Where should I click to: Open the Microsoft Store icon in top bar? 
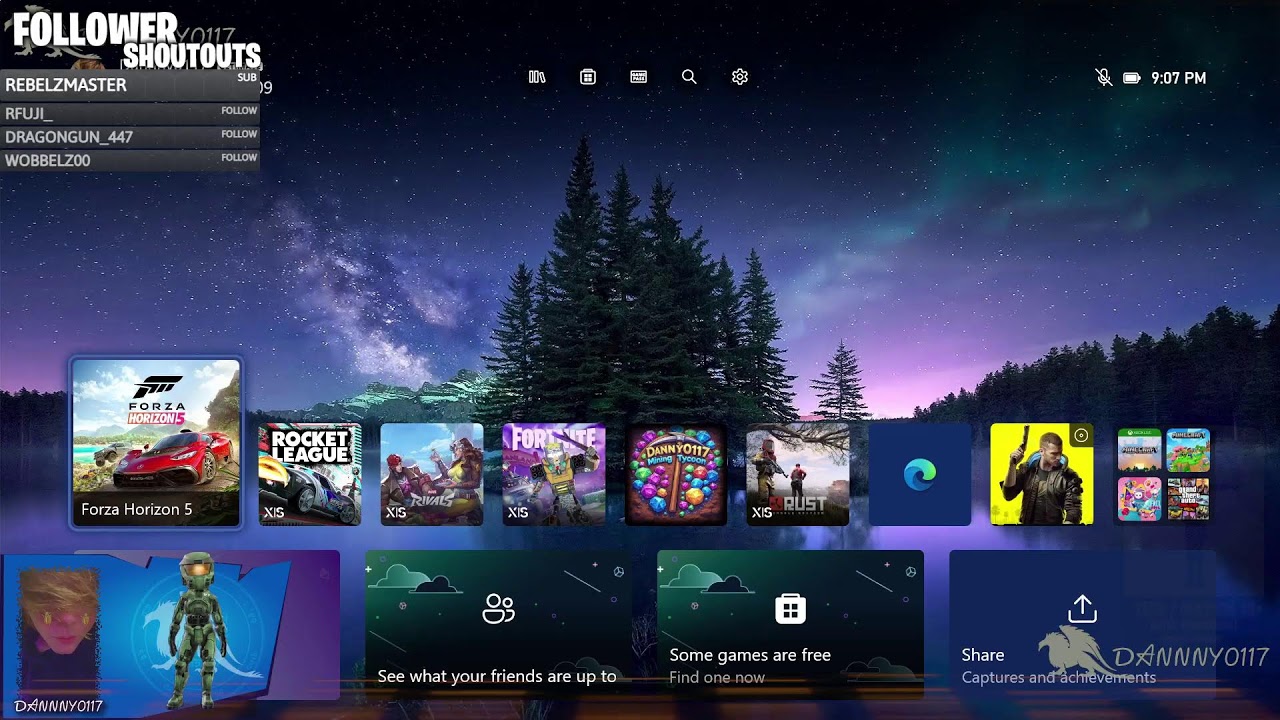[x=588, y=77]
